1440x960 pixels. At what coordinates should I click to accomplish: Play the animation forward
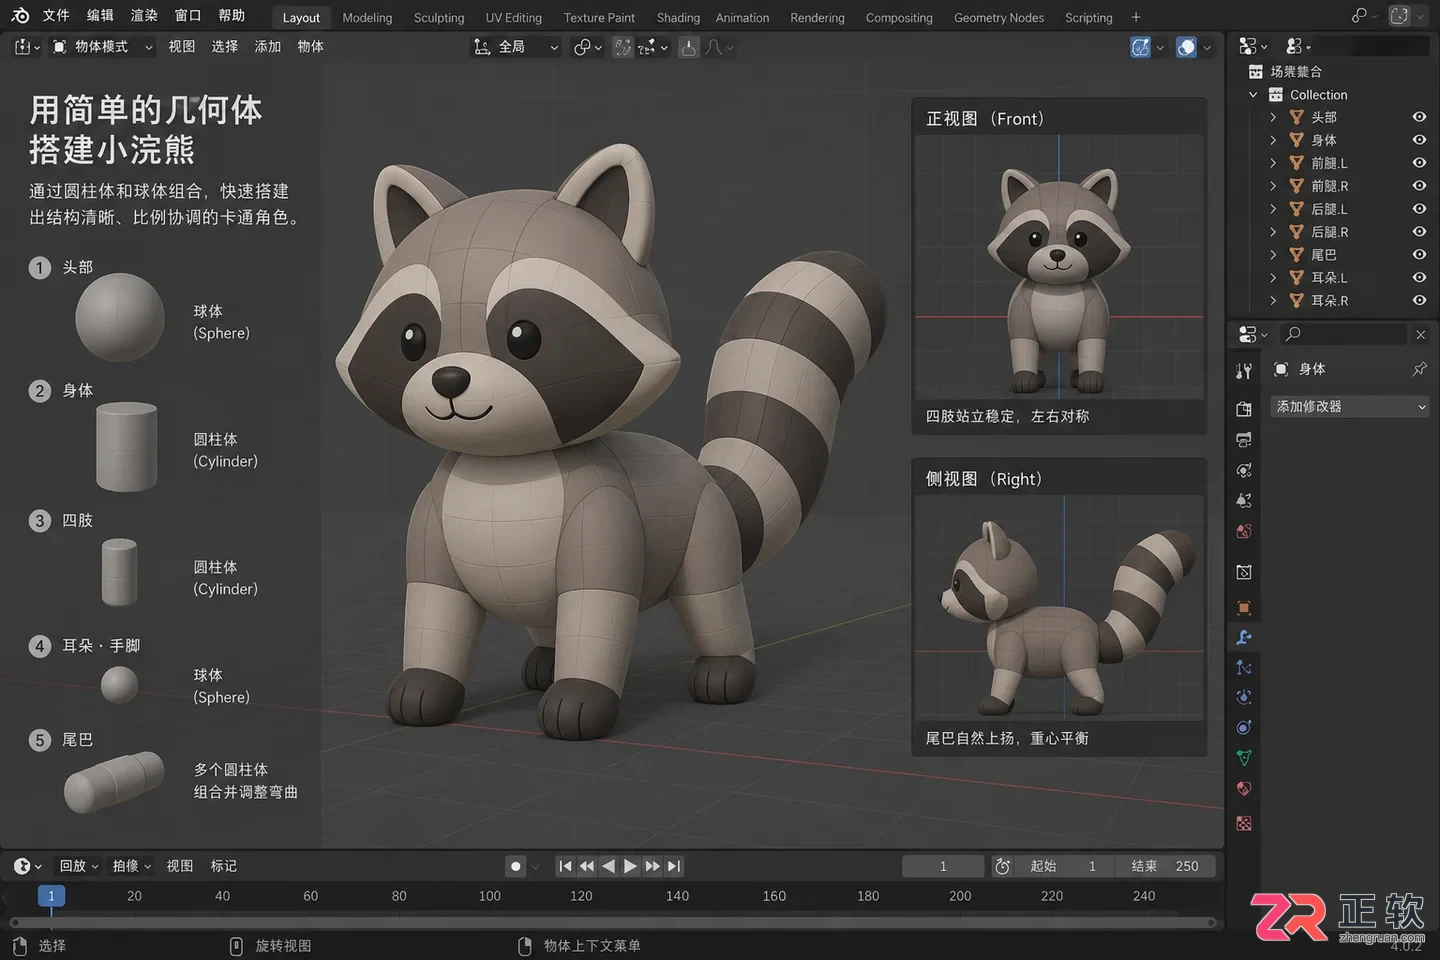pyautogui.click(x=630, y=866)
